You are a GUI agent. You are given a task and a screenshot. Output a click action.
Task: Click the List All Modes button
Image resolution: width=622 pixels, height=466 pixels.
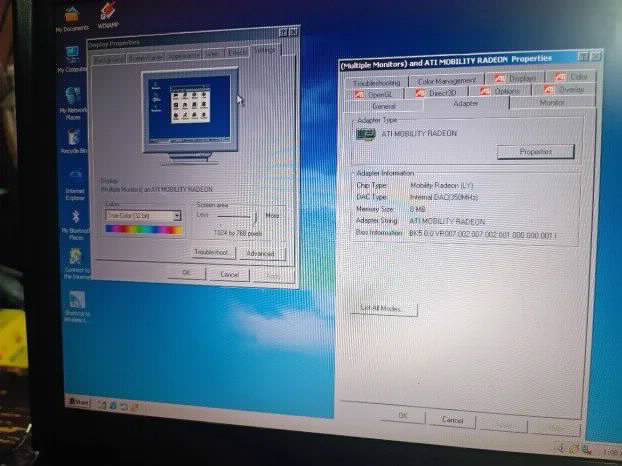click(384, 309)
